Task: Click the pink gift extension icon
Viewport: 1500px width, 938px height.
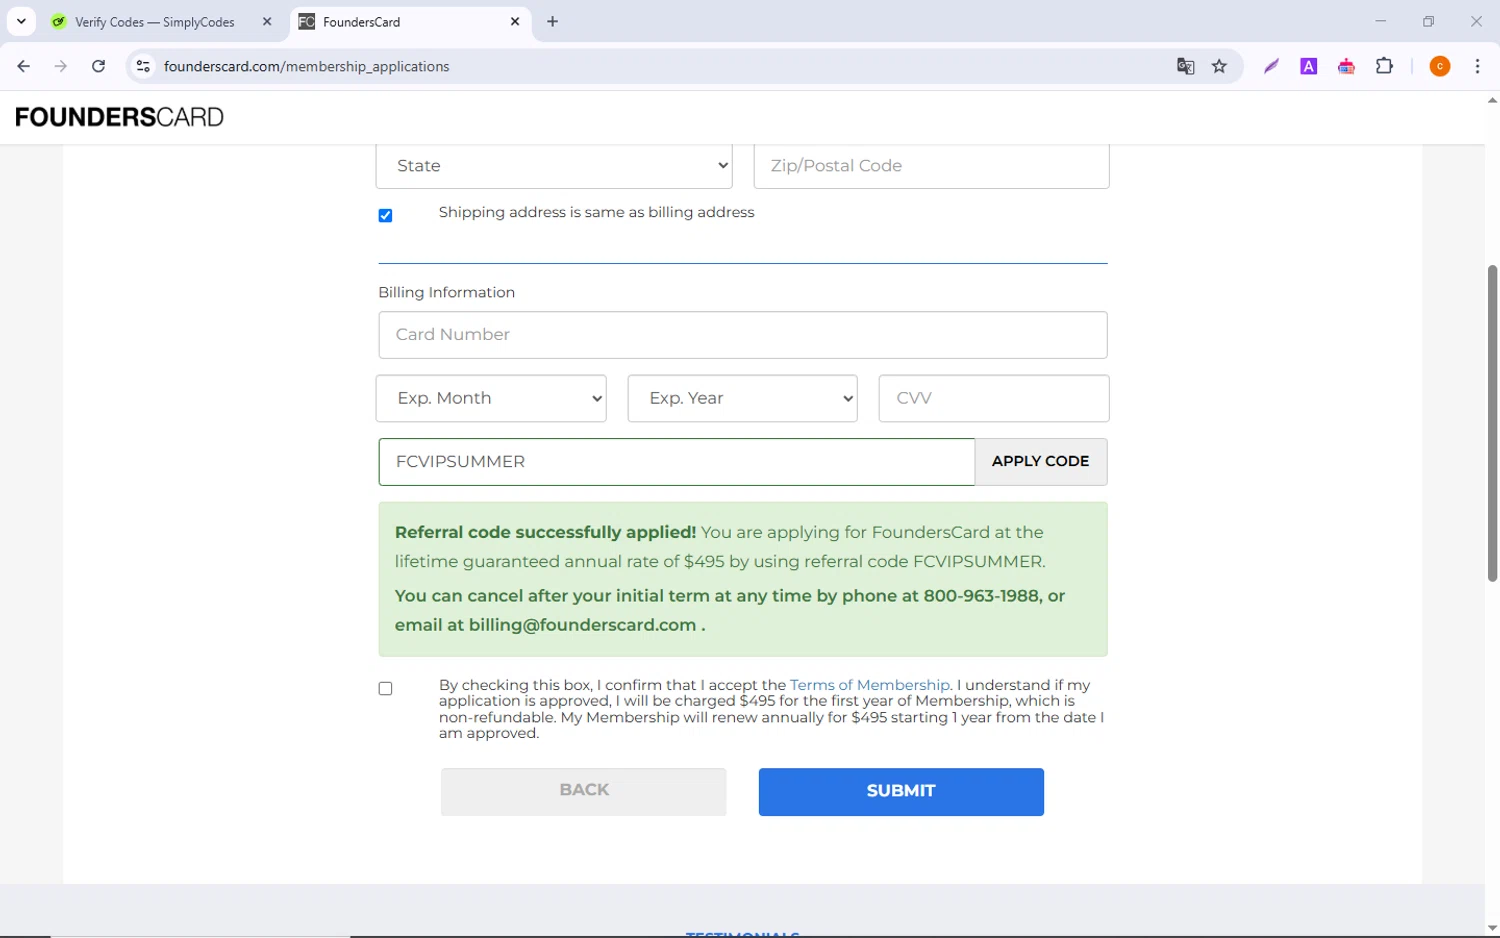Action: (1346, 66)
